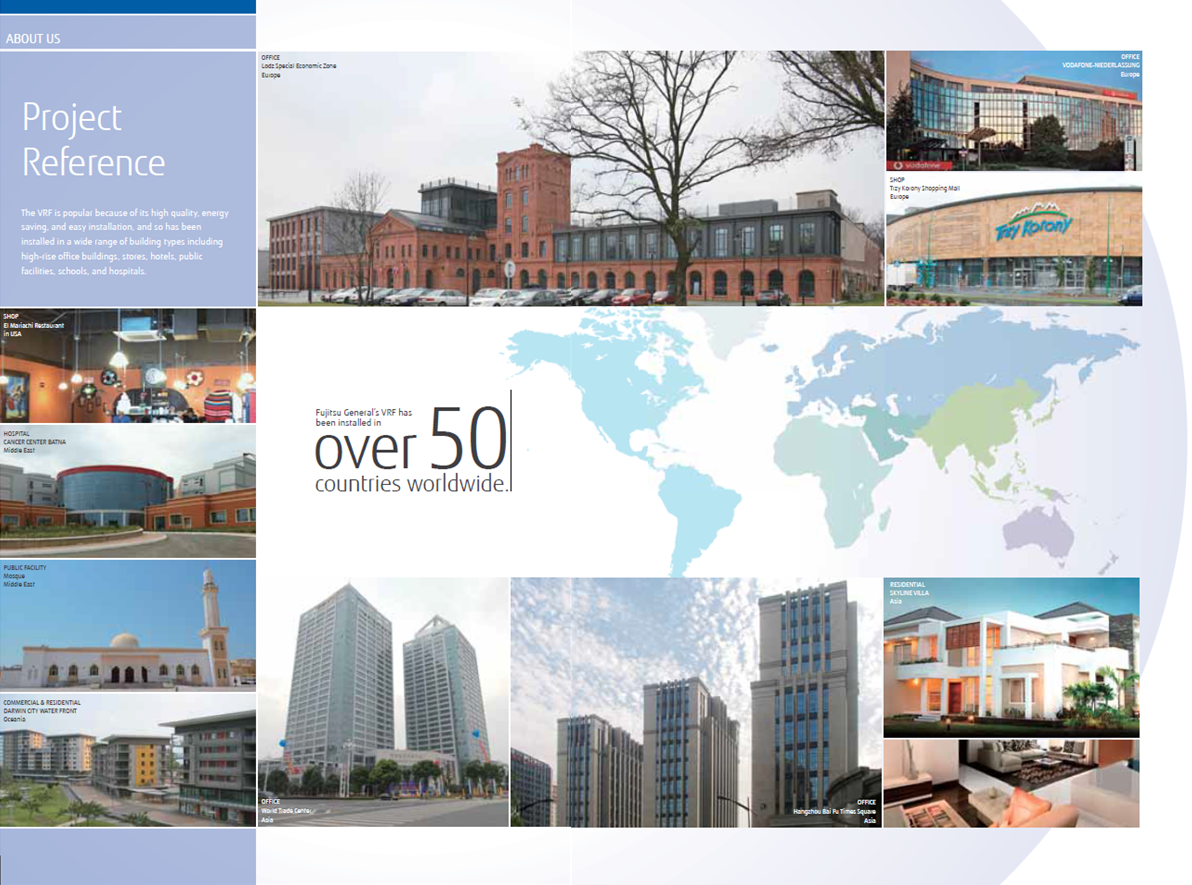Screen dimensions: 1192x885
Task: Open the Mosque public facility photo
Action: (128, 625)
